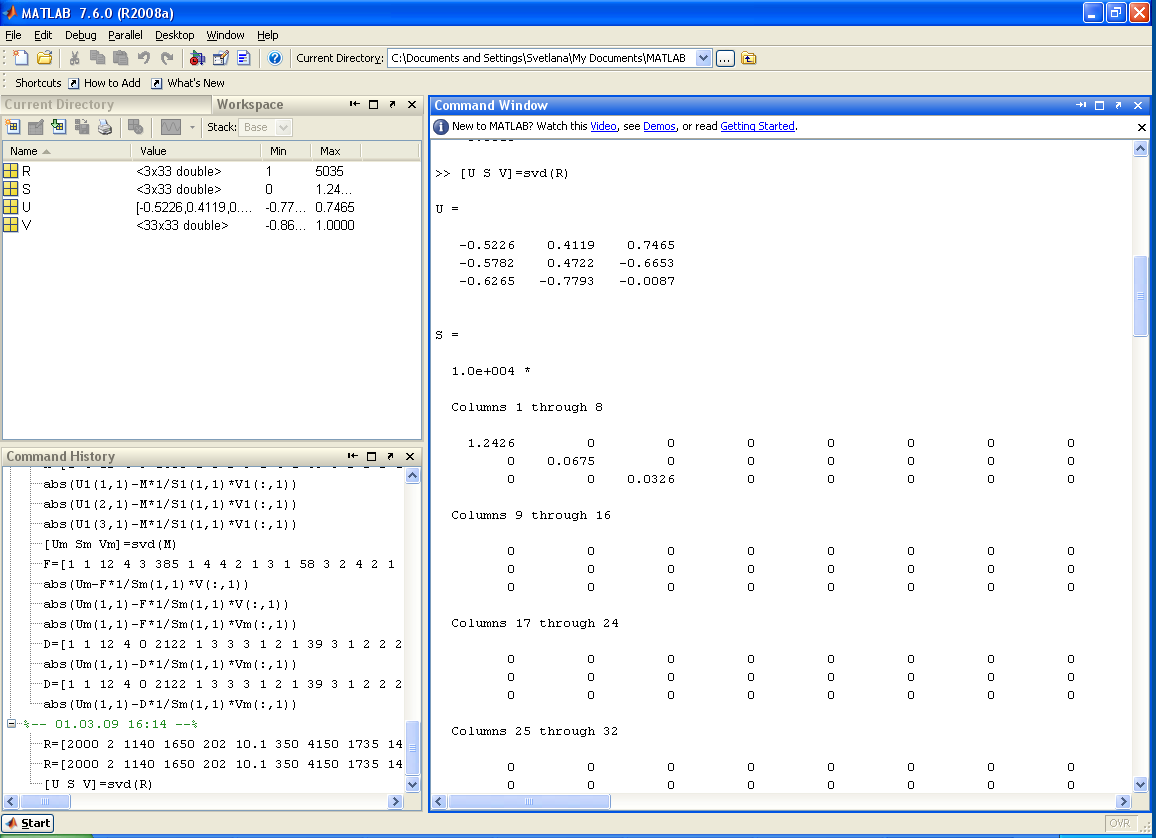Image resolution: width=1156 pixels, height=838 pixels.
Task: Open the Getting Started link
Action: point(757,127)
